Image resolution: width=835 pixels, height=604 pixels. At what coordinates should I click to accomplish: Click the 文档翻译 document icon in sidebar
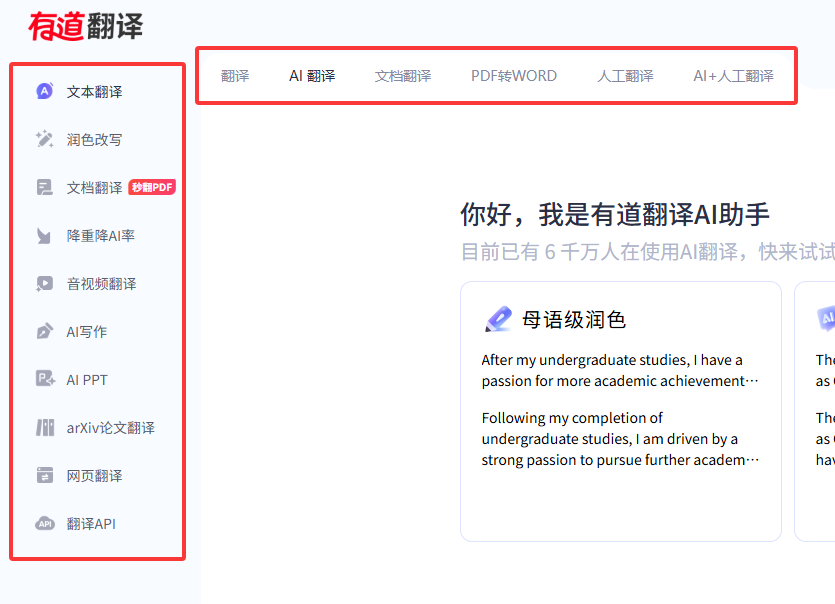[45, 187]
